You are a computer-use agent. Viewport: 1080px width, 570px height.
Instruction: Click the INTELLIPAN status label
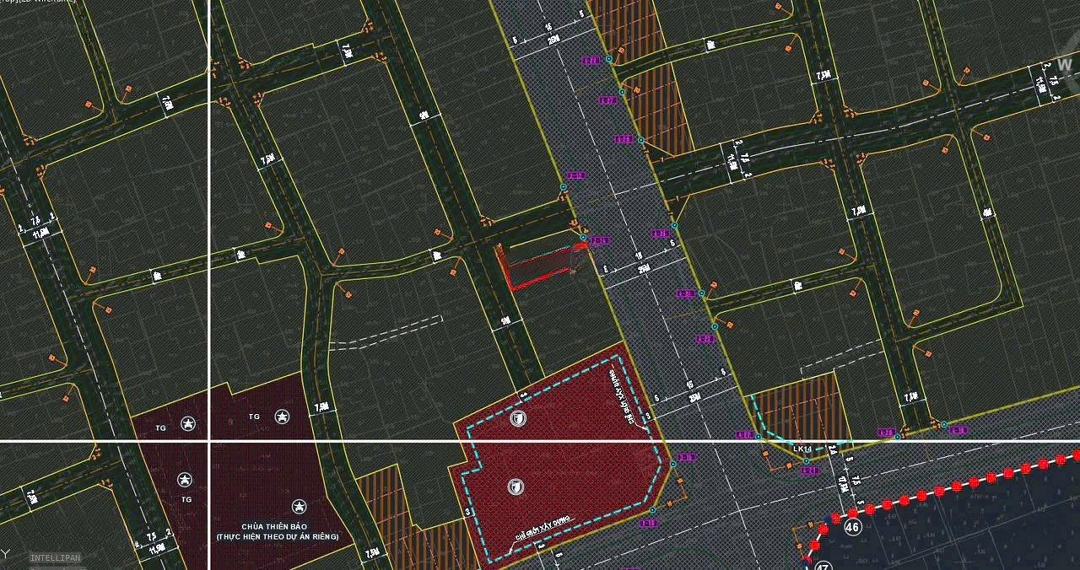(x=54, y=557)
